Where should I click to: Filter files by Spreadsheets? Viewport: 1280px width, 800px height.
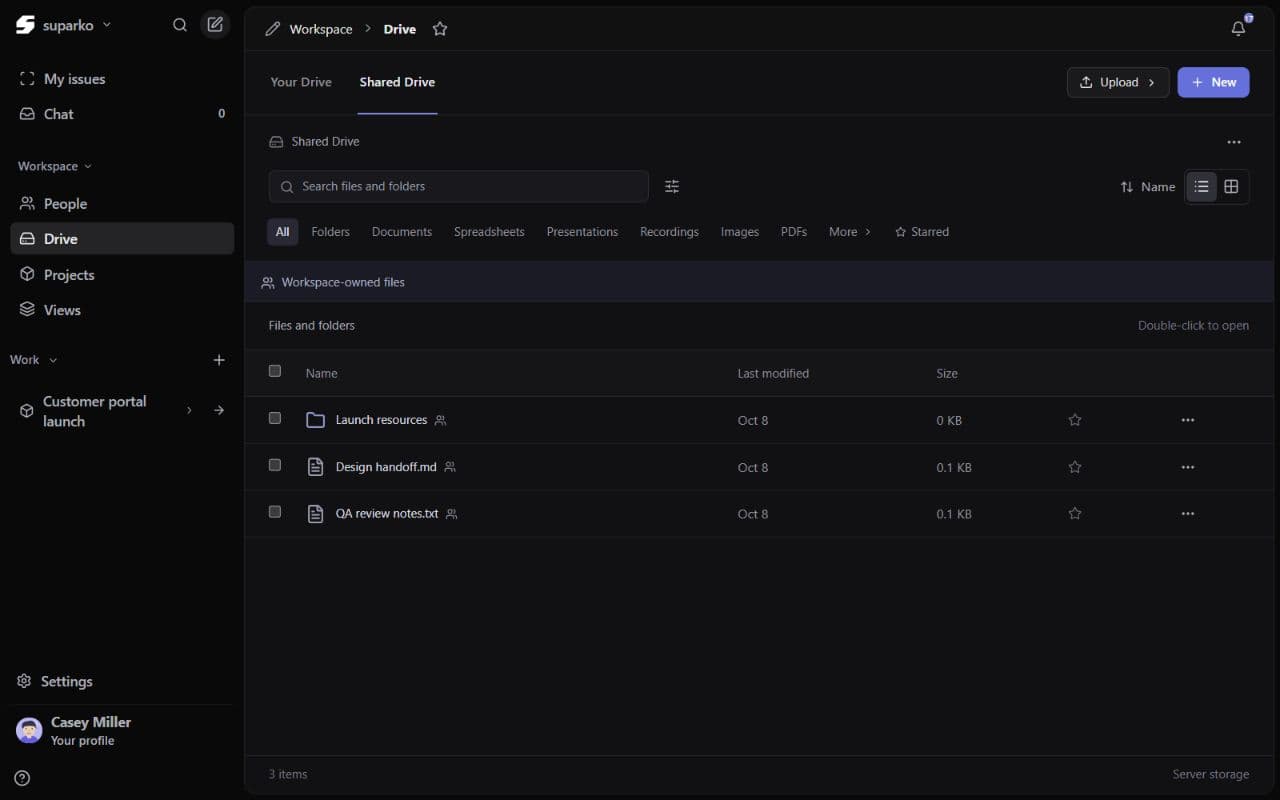pos(489,232)
